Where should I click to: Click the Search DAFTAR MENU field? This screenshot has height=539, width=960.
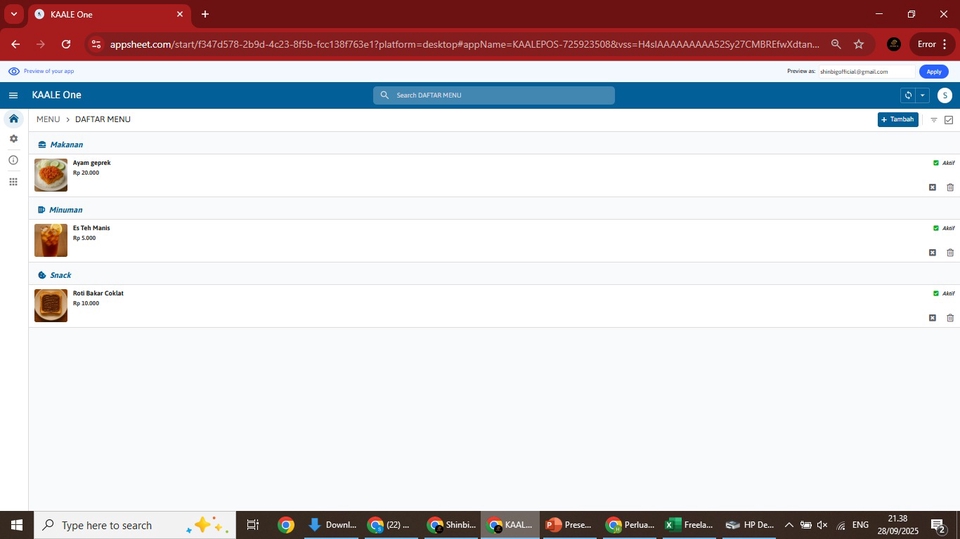click(x=494, y=95)
